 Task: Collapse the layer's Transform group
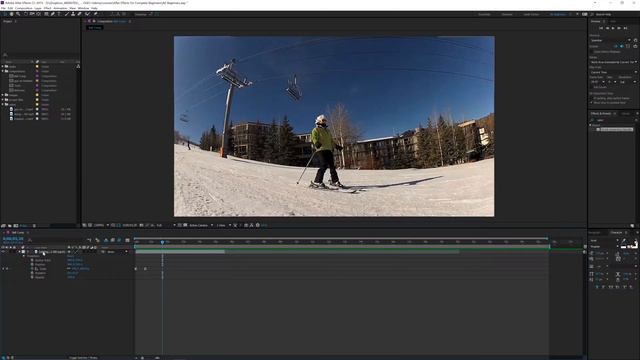click(x=24, y=256)
